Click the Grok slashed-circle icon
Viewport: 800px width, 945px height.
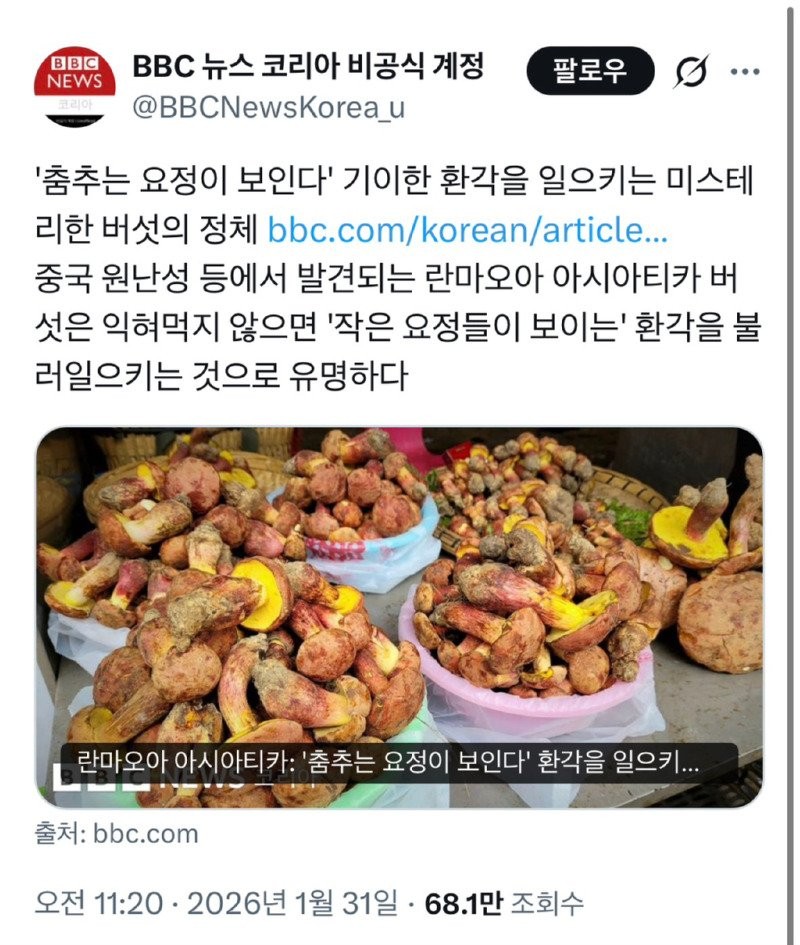691,72
